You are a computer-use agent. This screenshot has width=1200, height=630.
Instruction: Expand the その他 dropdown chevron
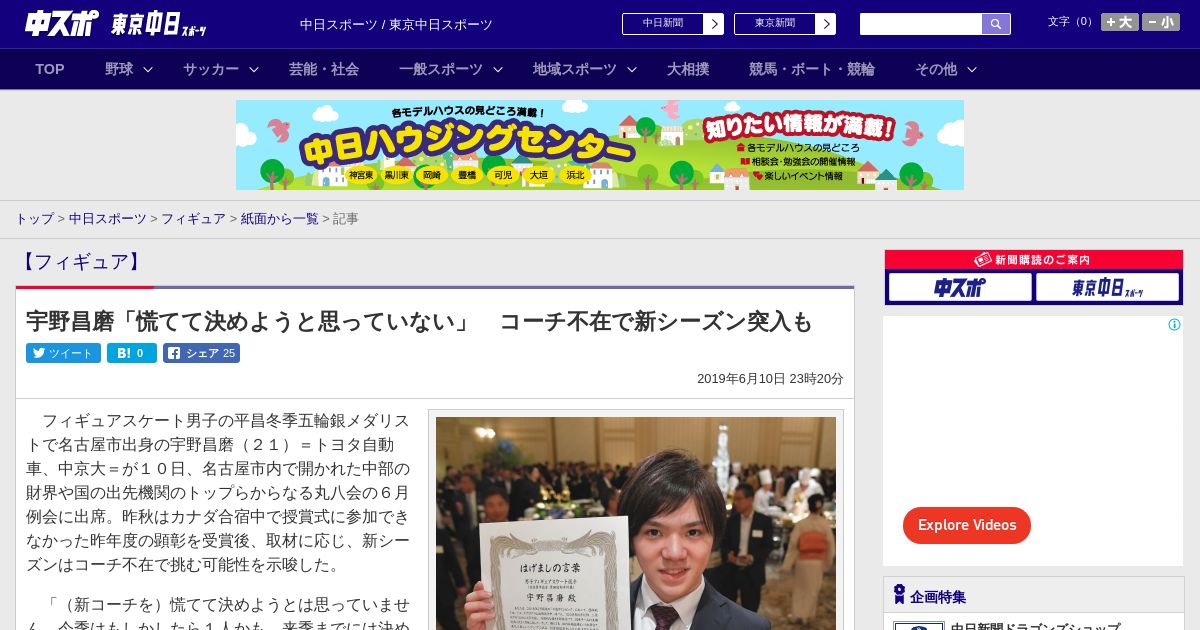click(x=972, y=70)
